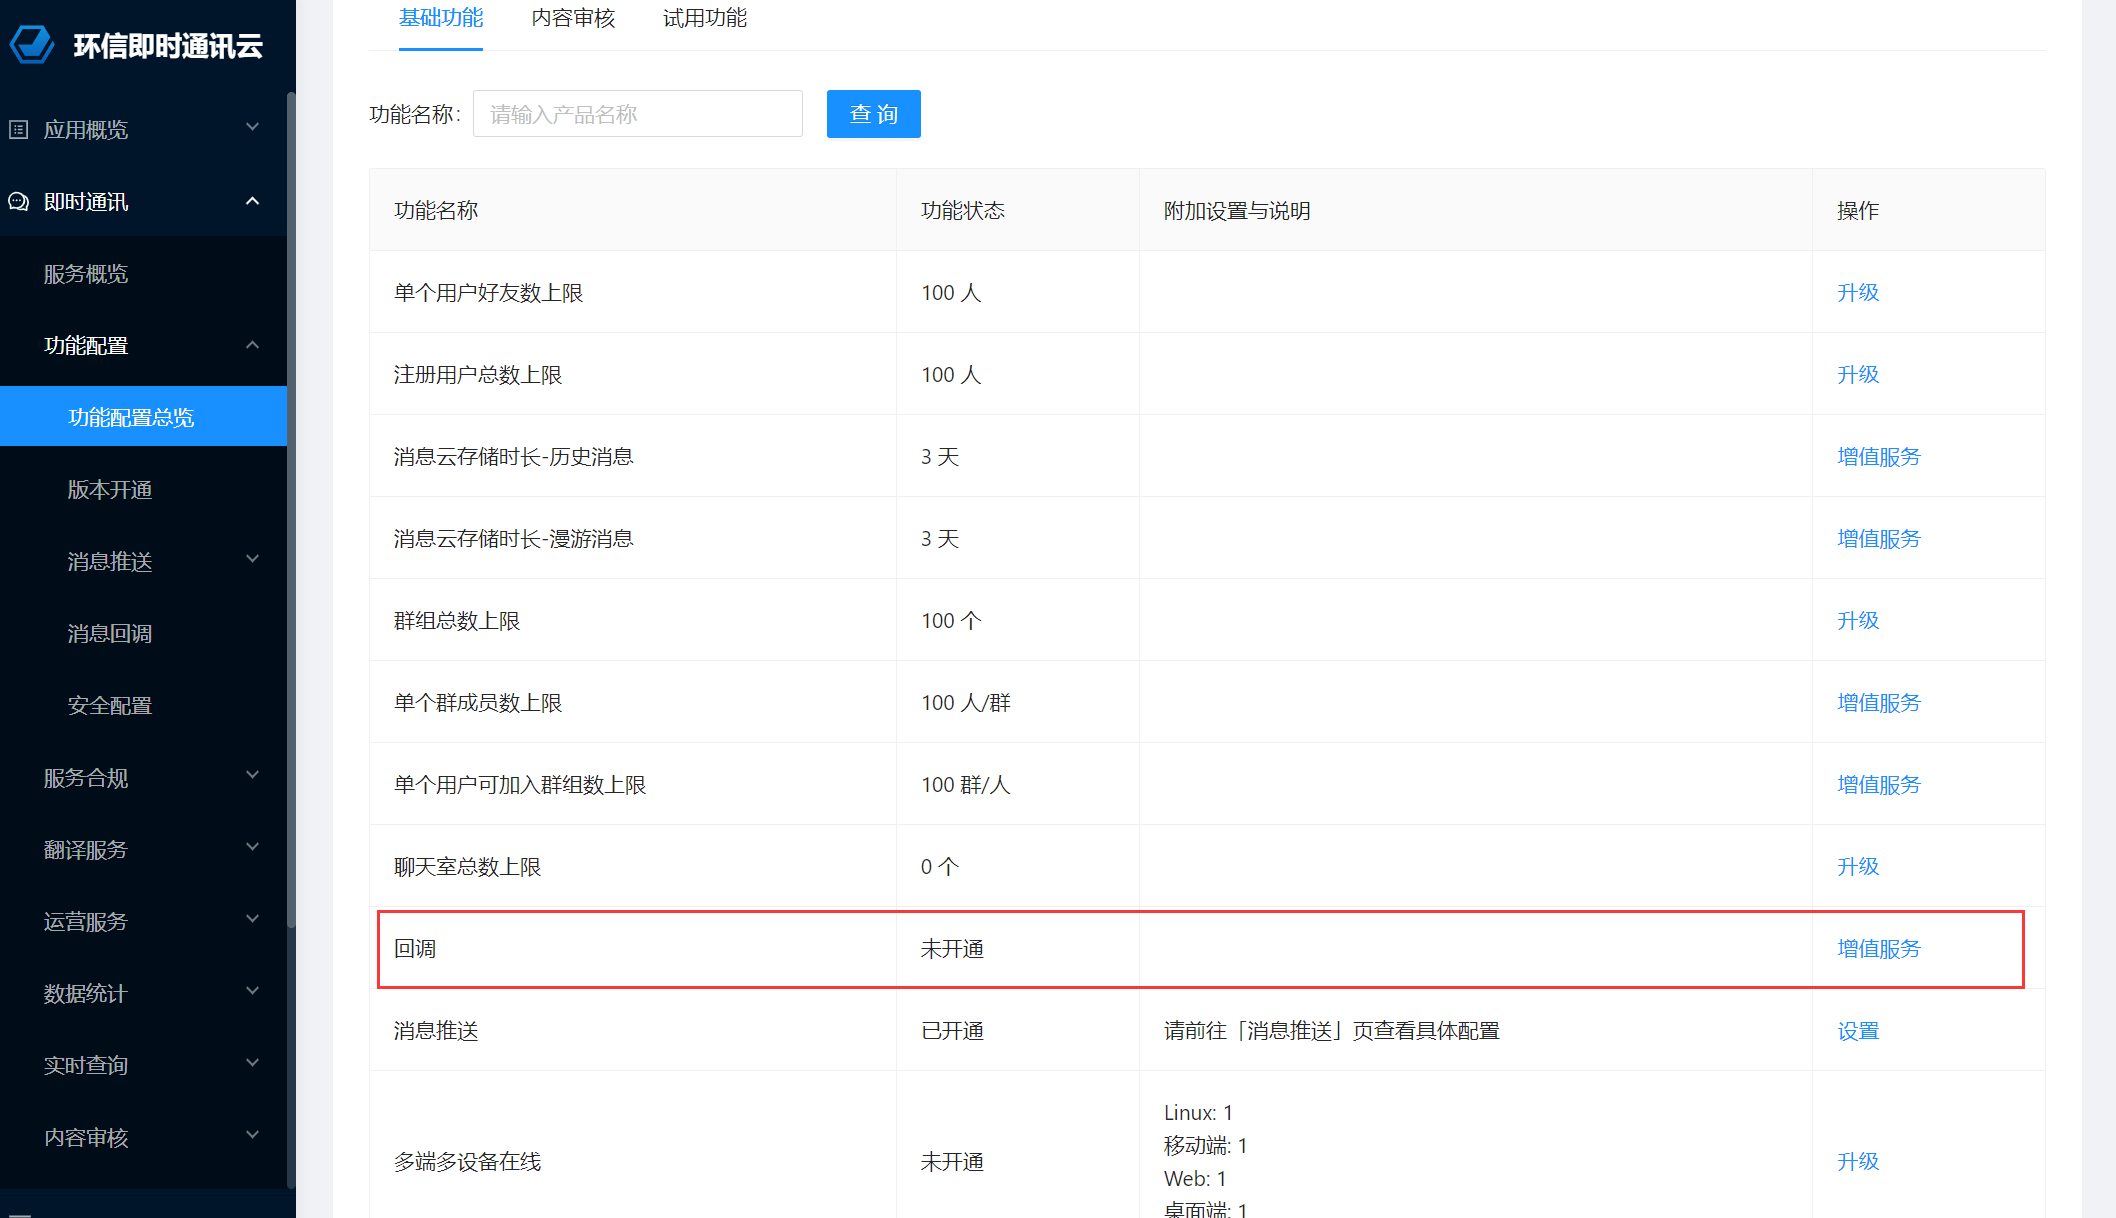
Task: Click 升级 for 聊天室总数上限
Action: [1858, 867]
